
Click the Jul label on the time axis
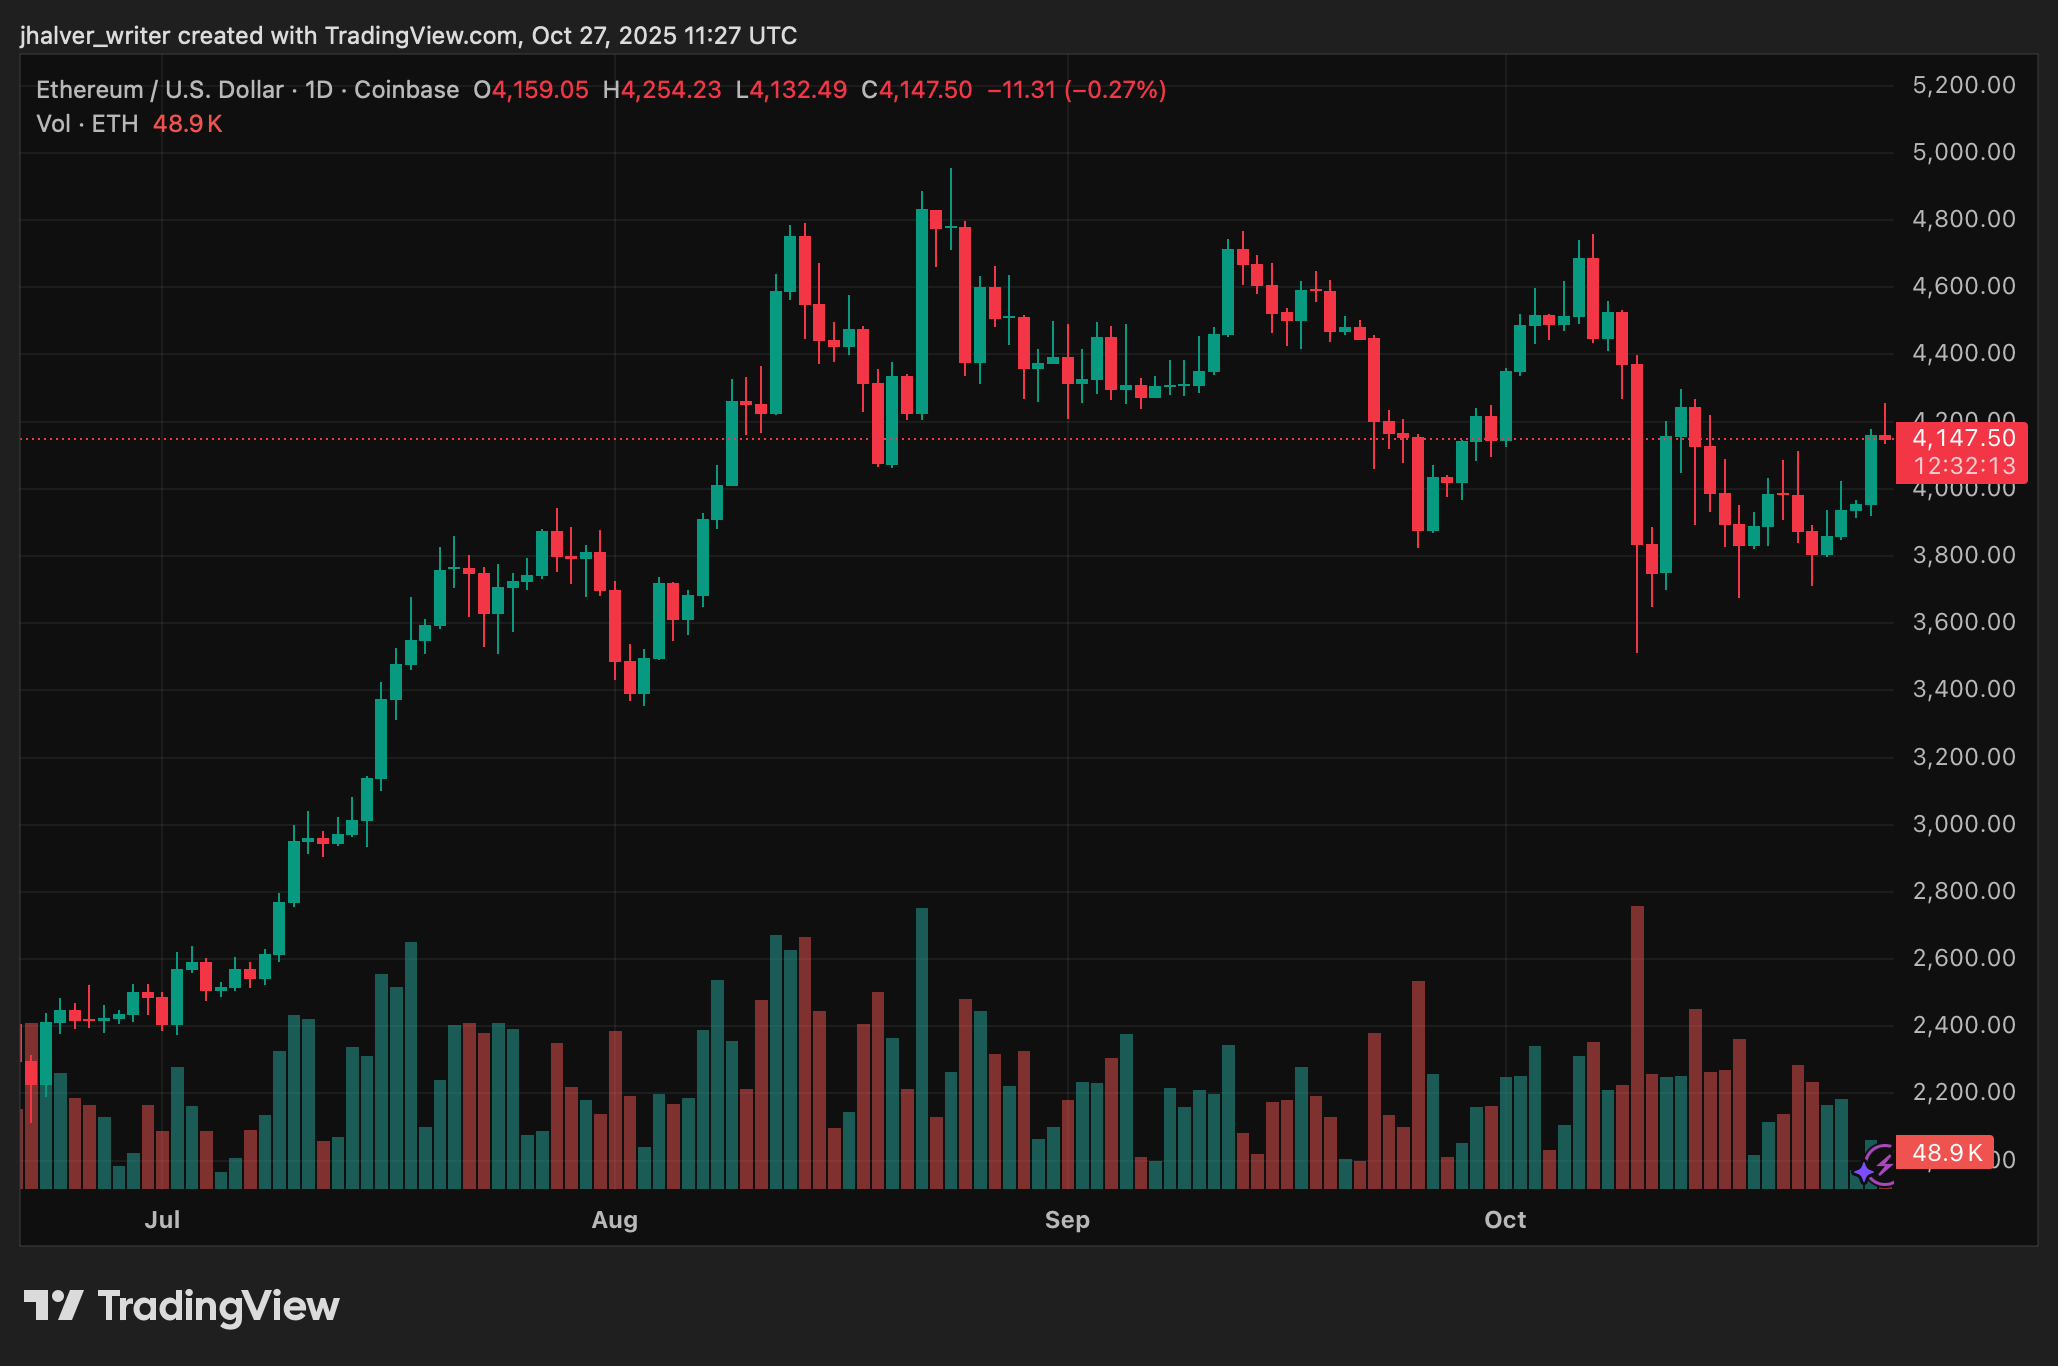coord(163,1220)
